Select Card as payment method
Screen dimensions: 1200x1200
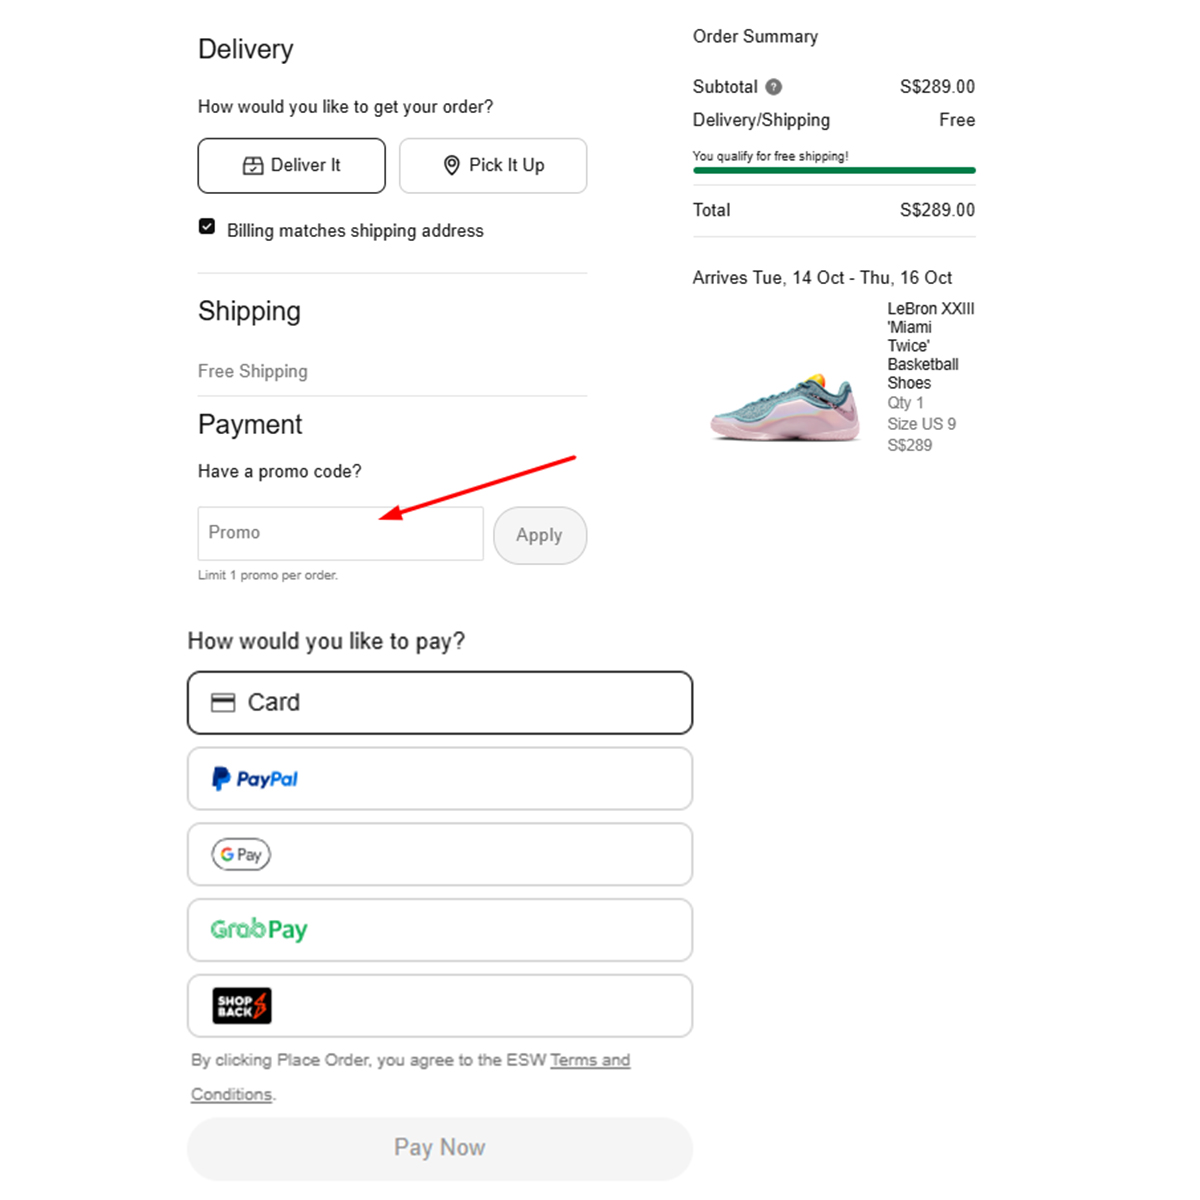pos(440,703)
